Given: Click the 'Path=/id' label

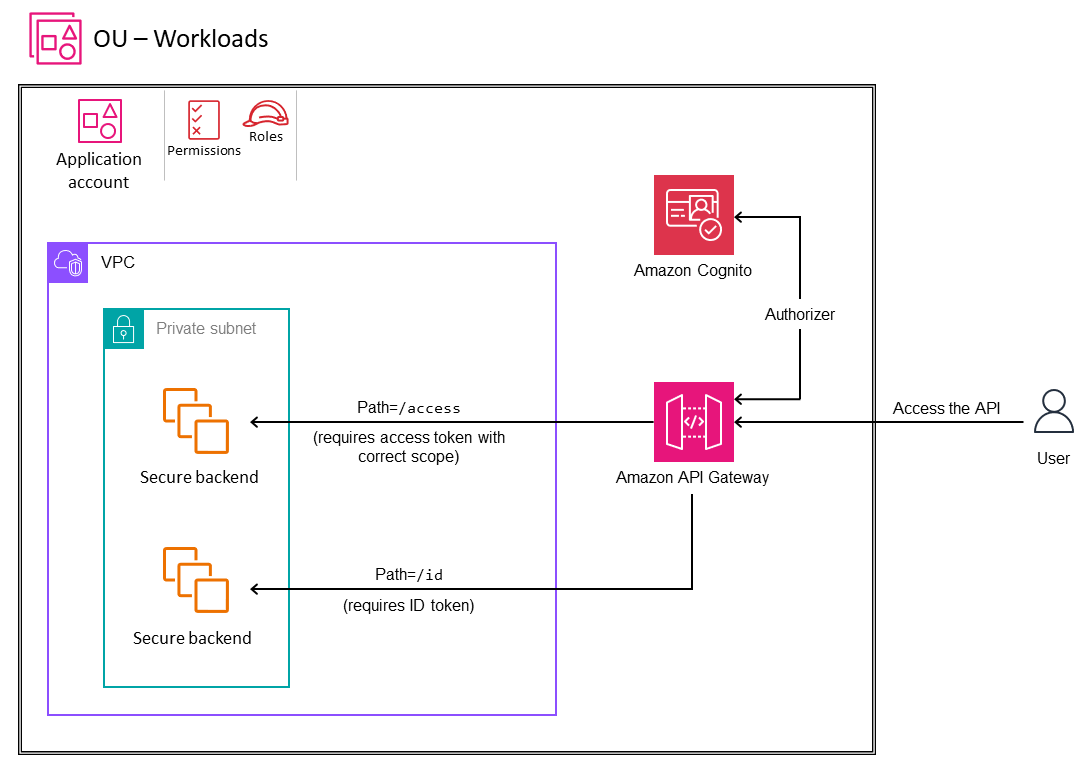Looking at the screenshot, I should click(409, 575).
